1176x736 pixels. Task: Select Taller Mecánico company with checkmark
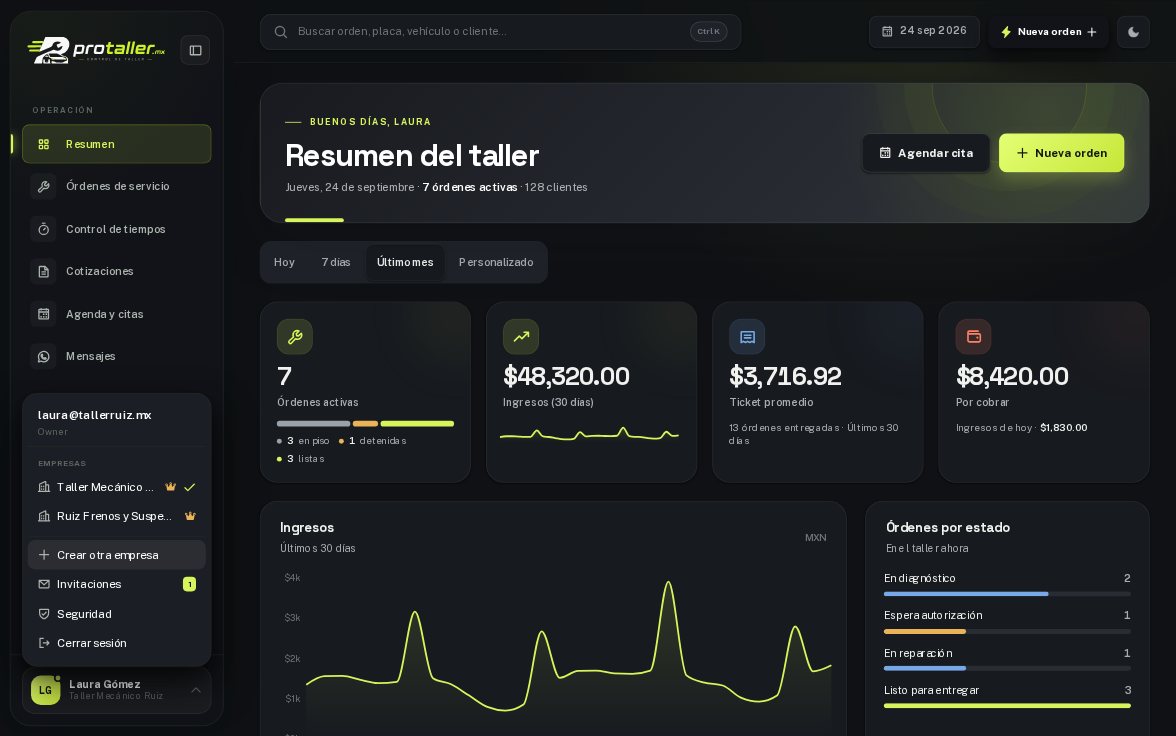[x=116, y=487]
